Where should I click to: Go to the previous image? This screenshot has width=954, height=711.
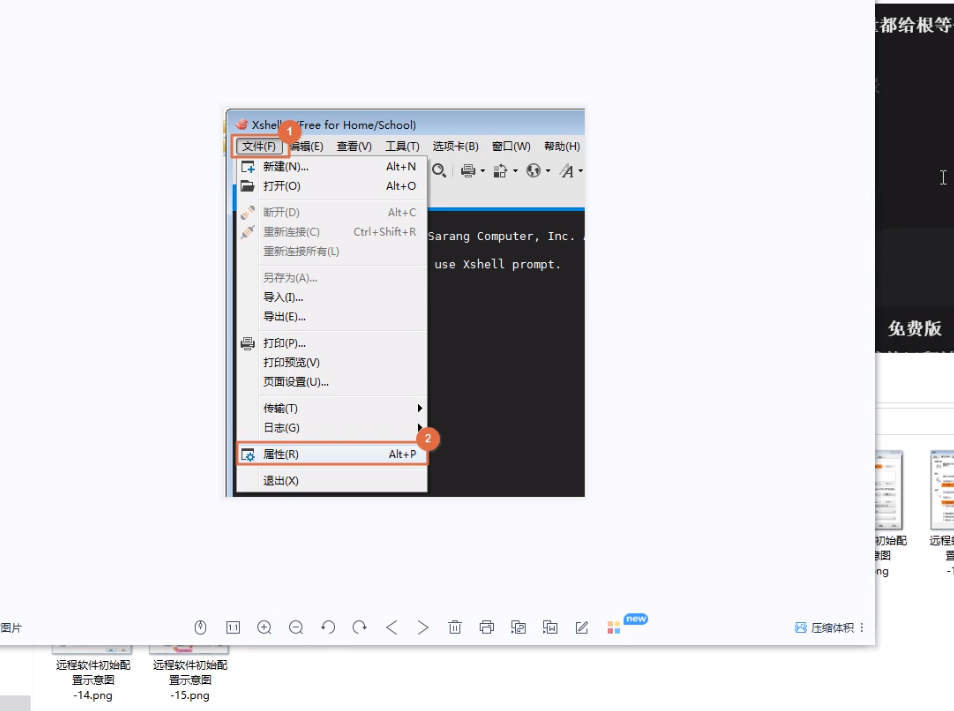[391, 627]
